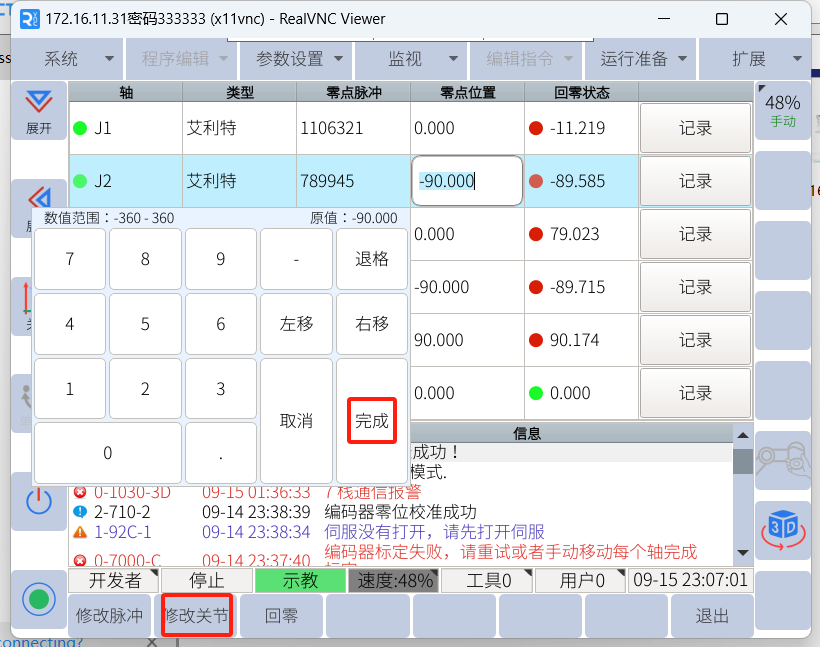This screenshot has width=820, height=647.
Task: Click the message panel scrollbar down arrow
Action: [x=742, y=553]
